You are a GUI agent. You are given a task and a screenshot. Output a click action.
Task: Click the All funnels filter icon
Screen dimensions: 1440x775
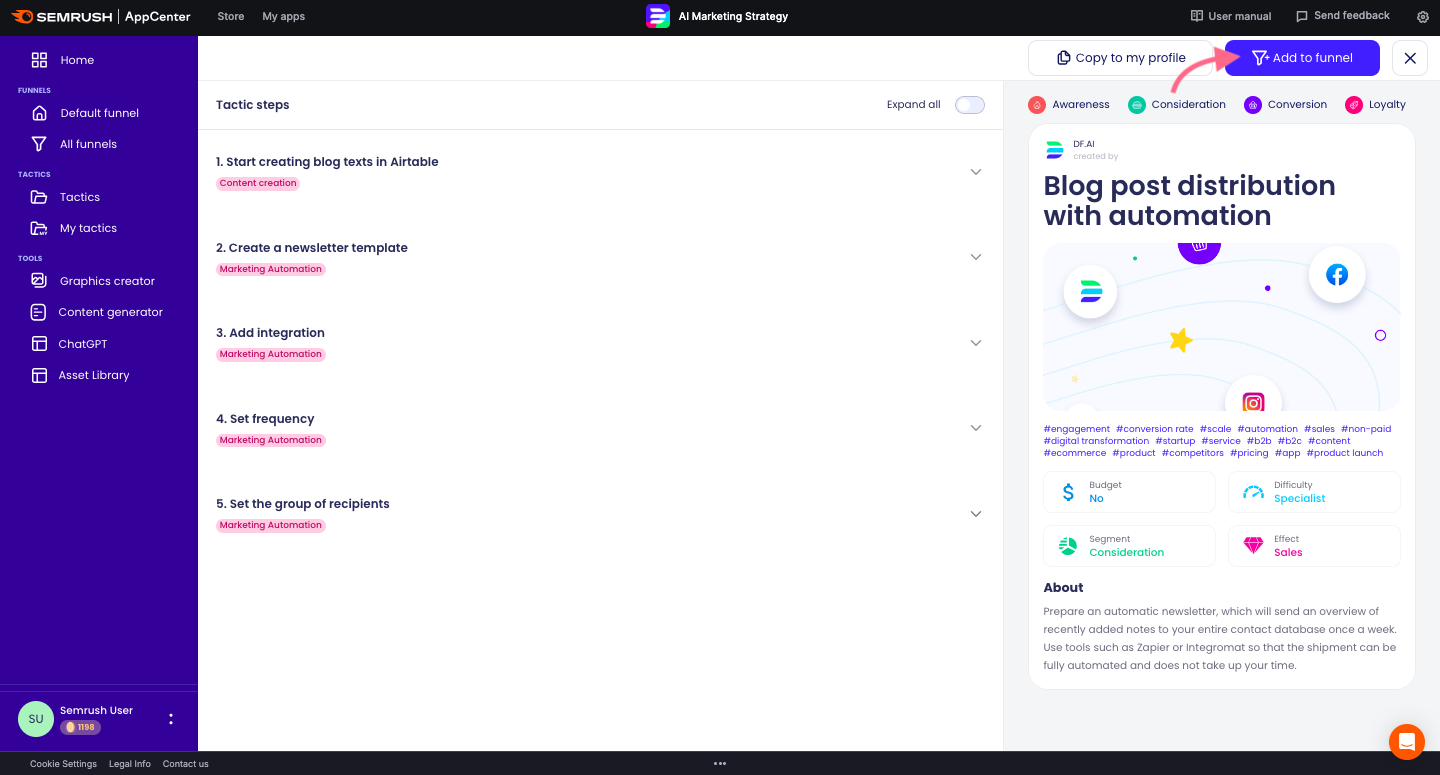[x=39, y=144]
